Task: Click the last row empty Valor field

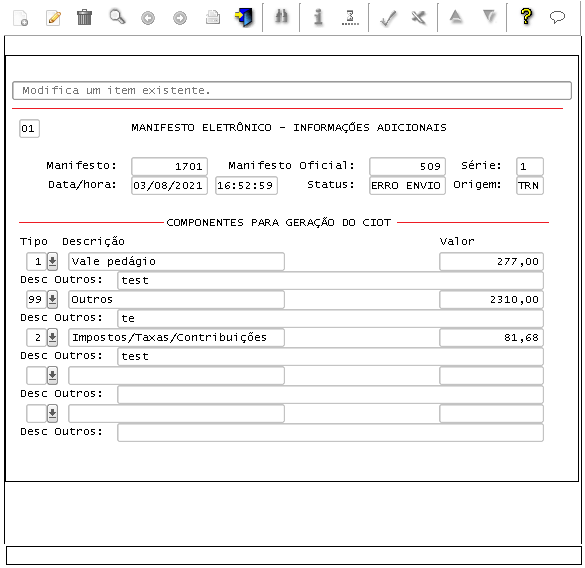Action: click(491, 413)
